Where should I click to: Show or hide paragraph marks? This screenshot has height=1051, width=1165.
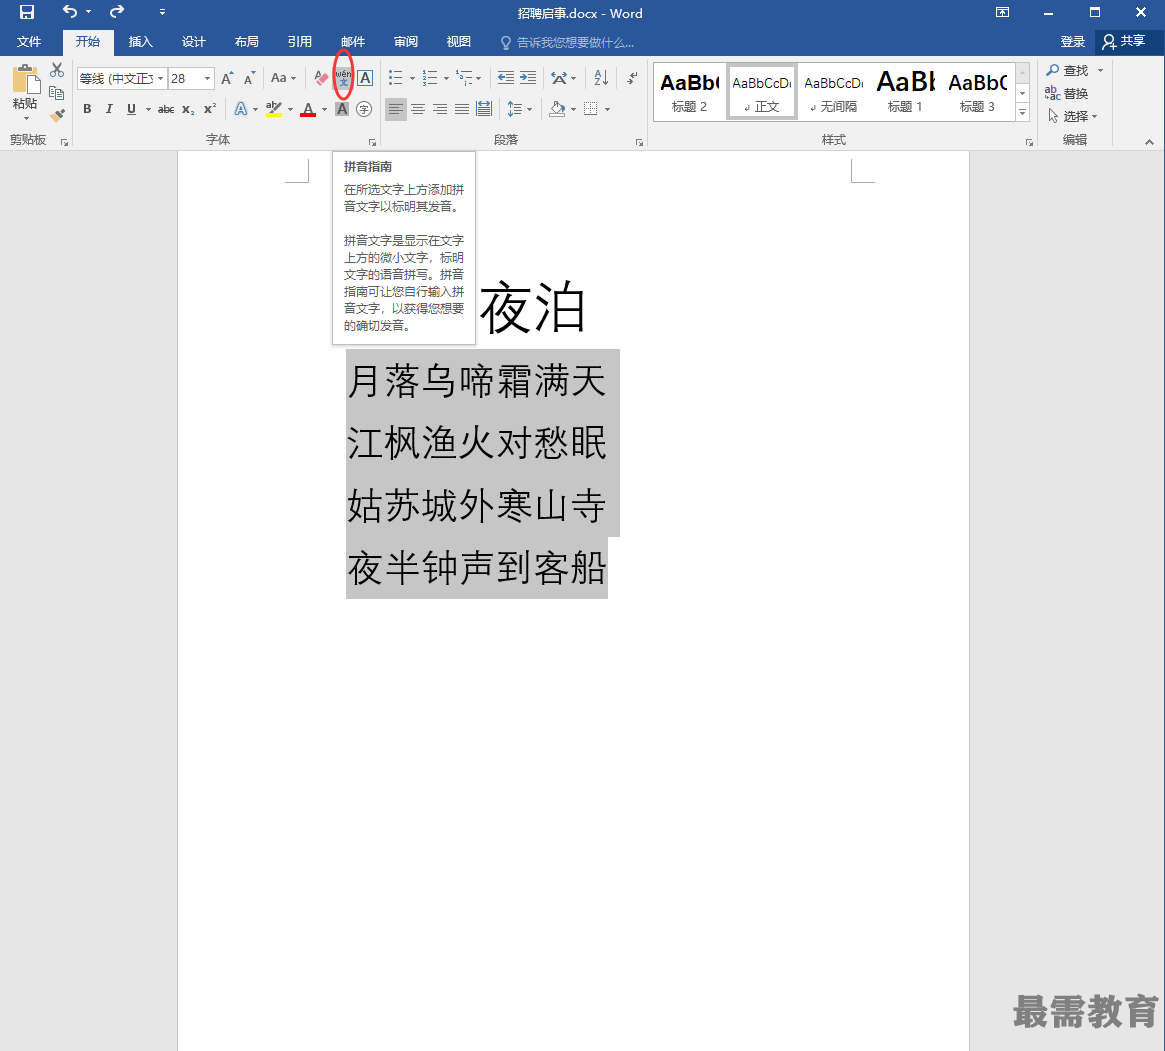(632, 78)
